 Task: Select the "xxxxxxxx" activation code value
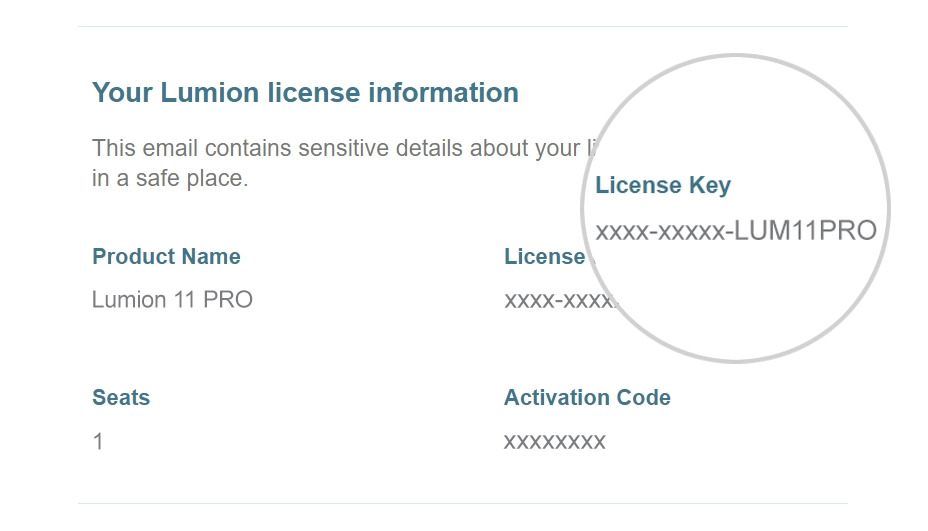[554, 441]
